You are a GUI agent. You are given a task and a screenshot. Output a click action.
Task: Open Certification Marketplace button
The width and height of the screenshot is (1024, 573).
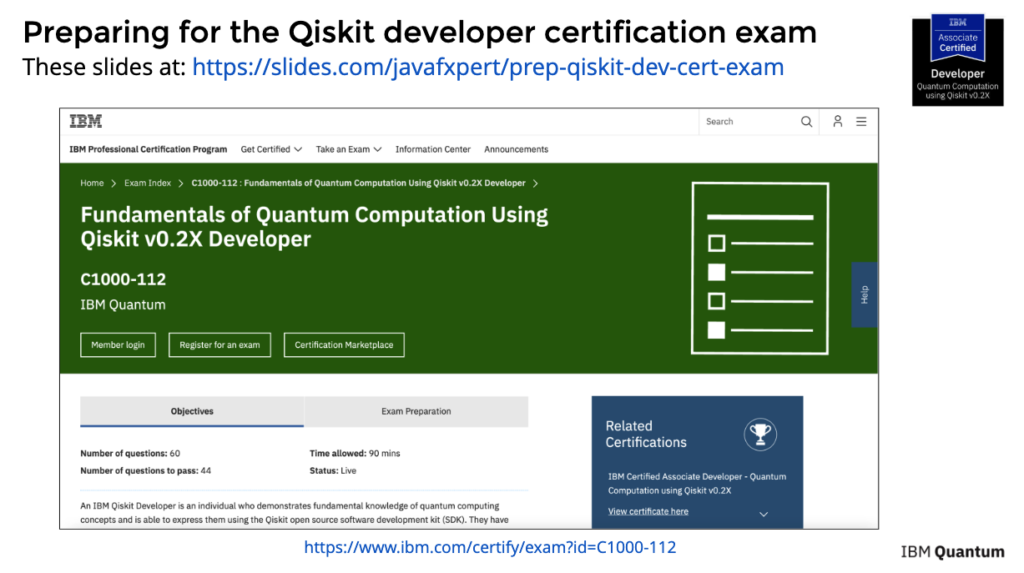coord(344,345)
